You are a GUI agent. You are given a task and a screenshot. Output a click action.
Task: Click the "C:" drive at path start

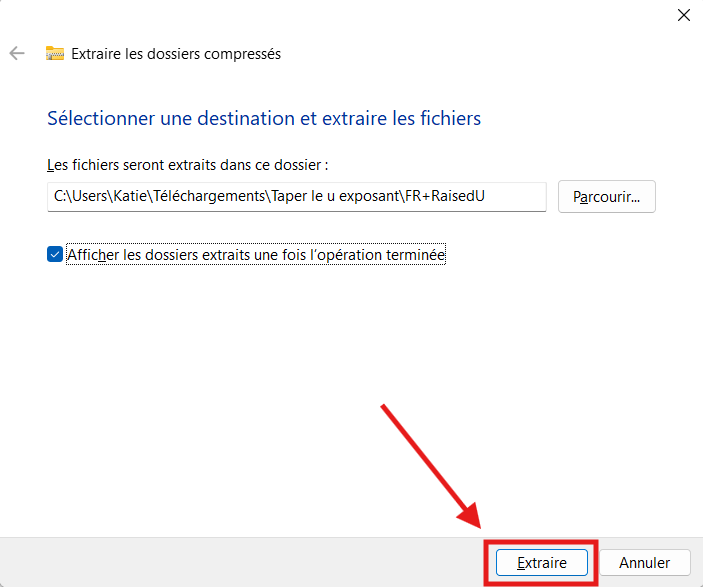coord(60,197)
